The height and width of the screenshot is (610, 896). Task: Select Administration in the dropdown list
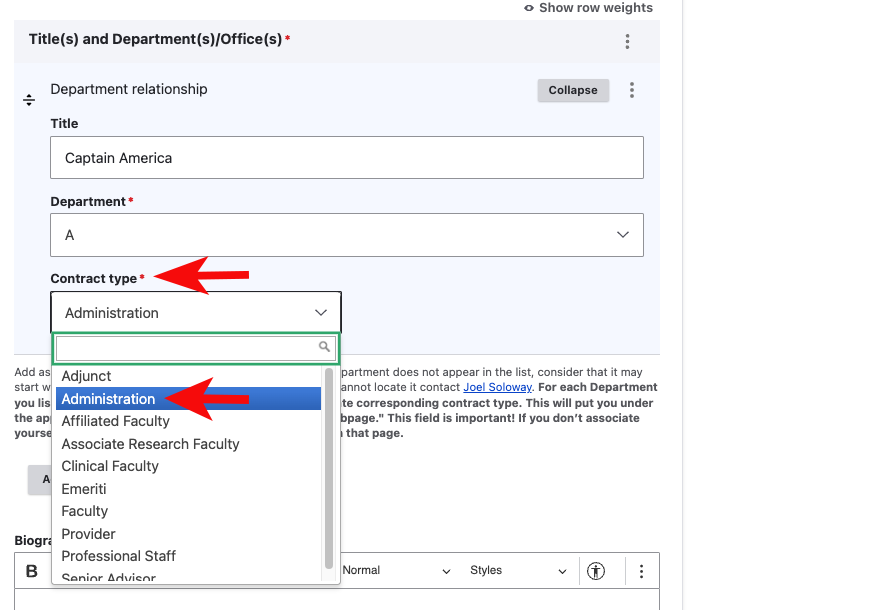tap(188, 399)
